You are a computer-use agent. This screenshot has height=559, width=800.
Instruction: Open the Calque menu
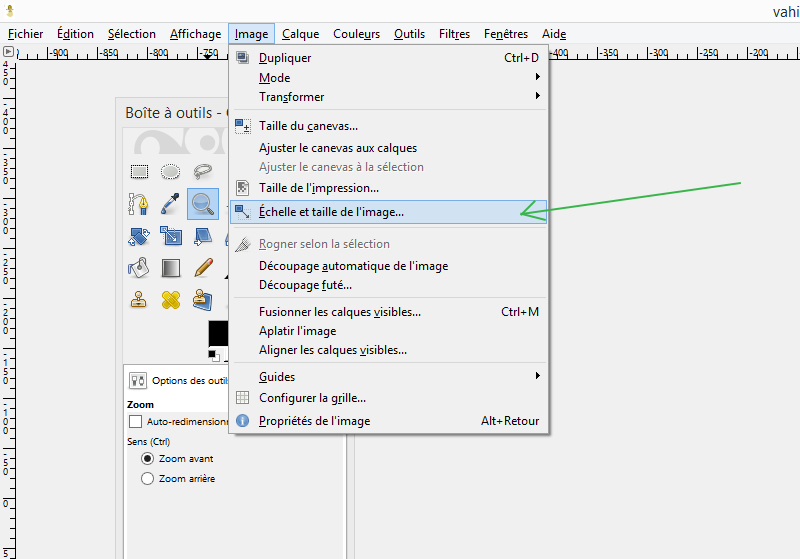pyautogui.click(x=301, y=34)
